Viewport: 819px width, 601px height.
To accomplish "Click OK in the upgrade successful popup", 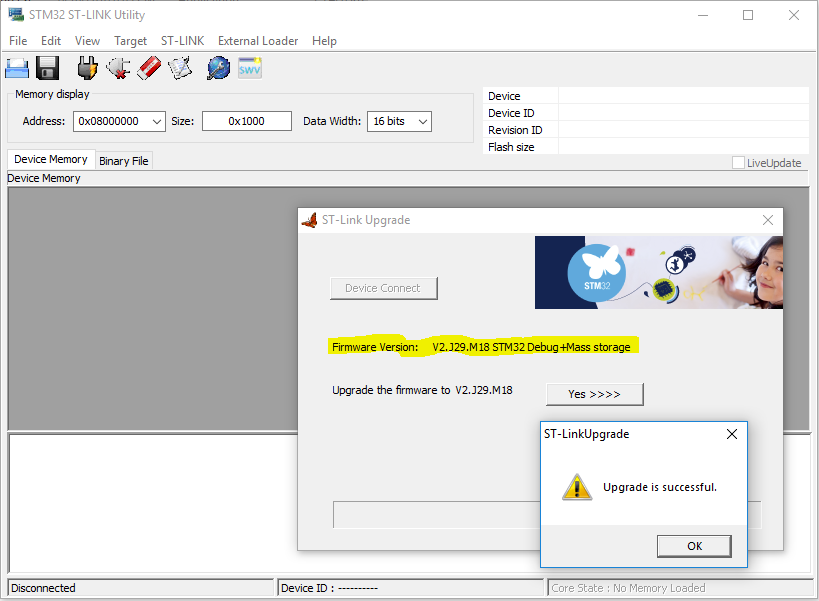I will point(694,546).
